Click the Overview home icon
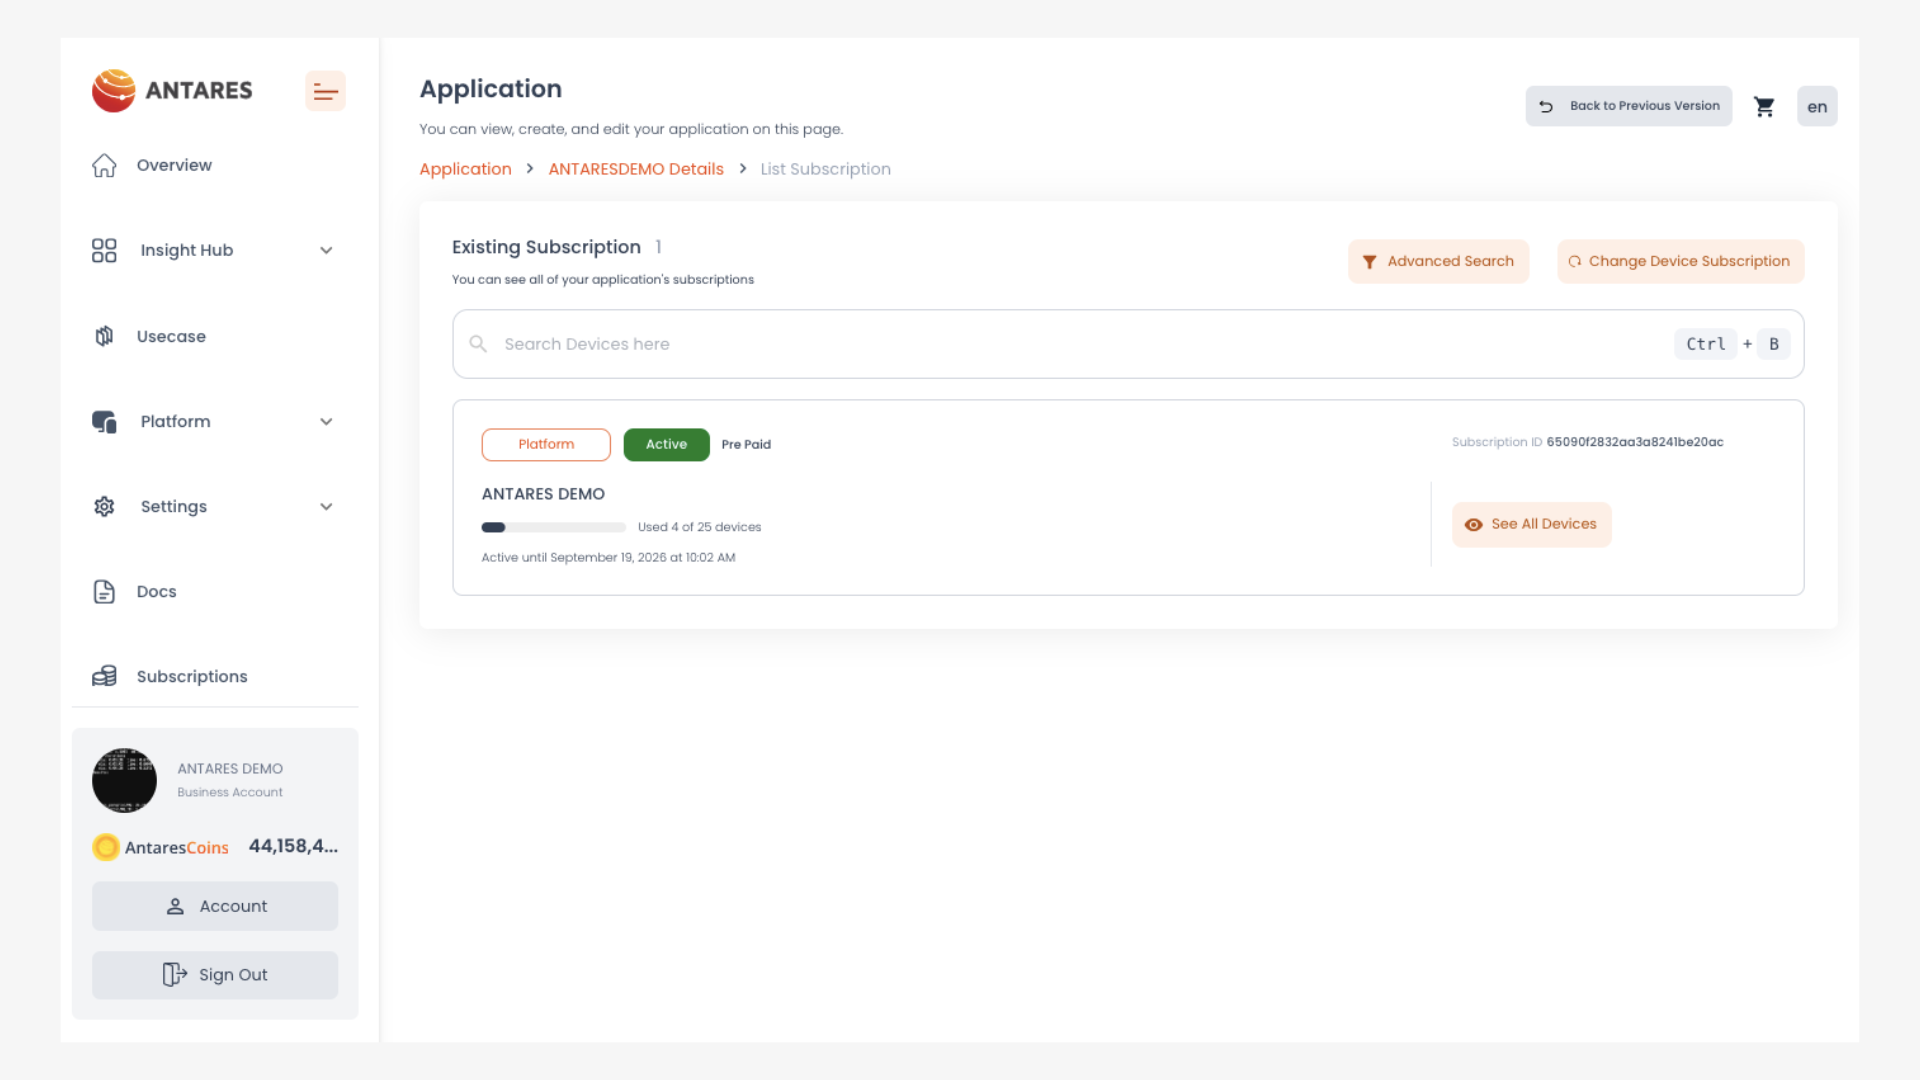 pyautogui.click(x=105, y=165)
